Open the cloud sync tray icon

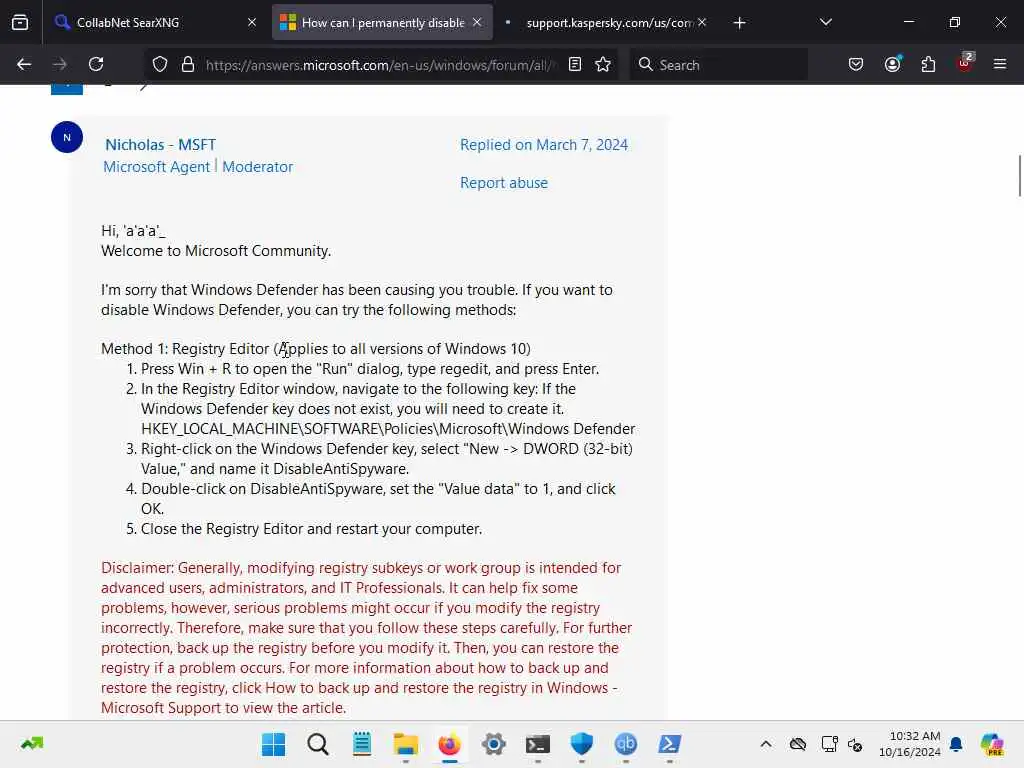pos(797,744)
